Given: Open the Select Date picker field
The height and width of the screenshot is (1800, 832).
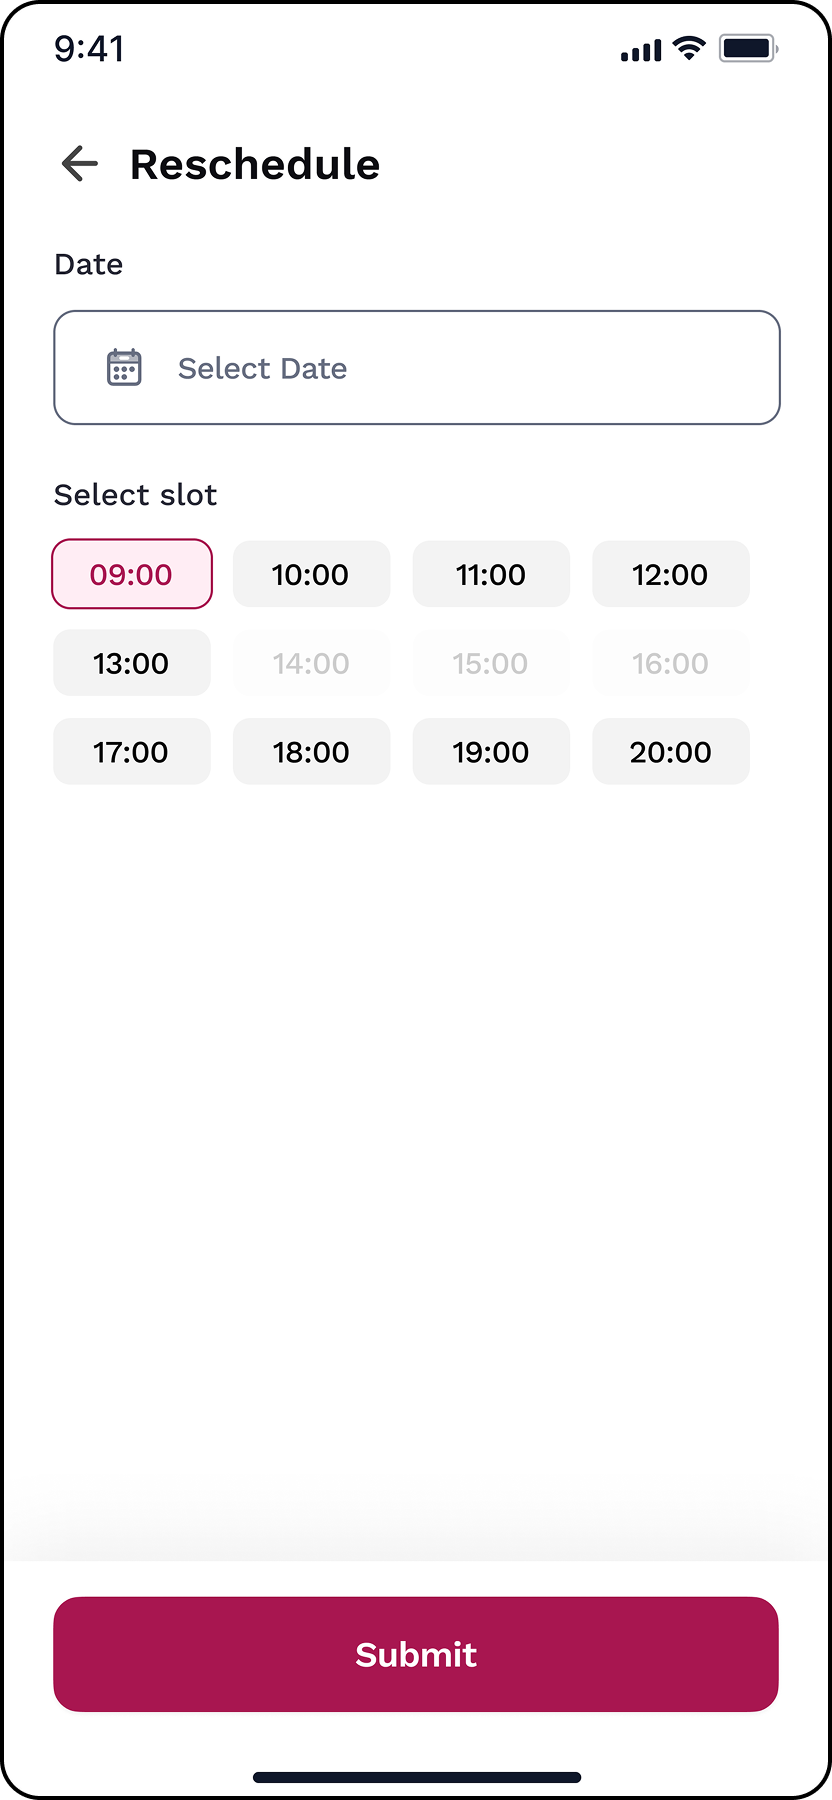Looking at the screenshot, I should [417, 368].
